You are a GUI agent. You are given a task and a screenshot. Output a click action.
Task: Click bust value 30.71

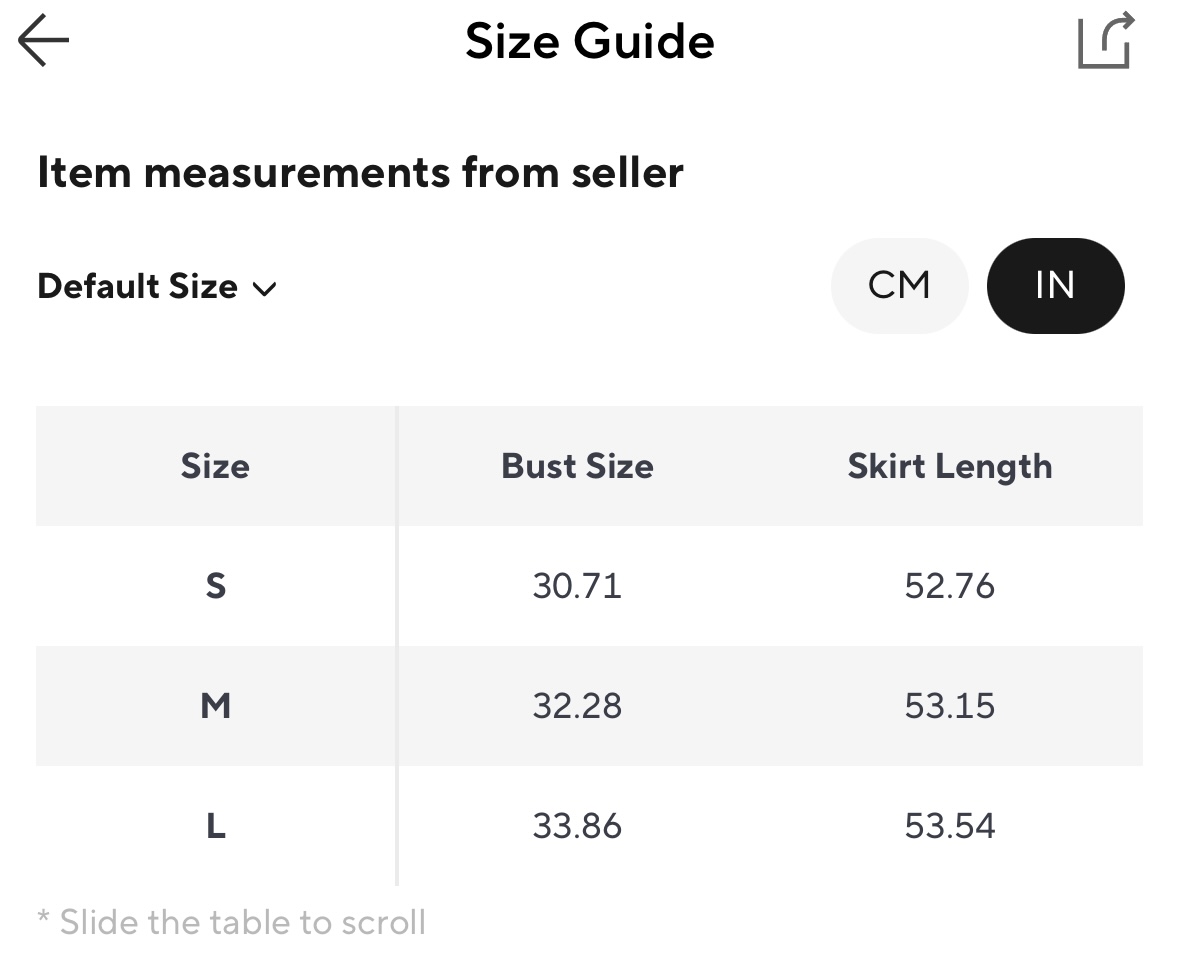coord(577,586)
